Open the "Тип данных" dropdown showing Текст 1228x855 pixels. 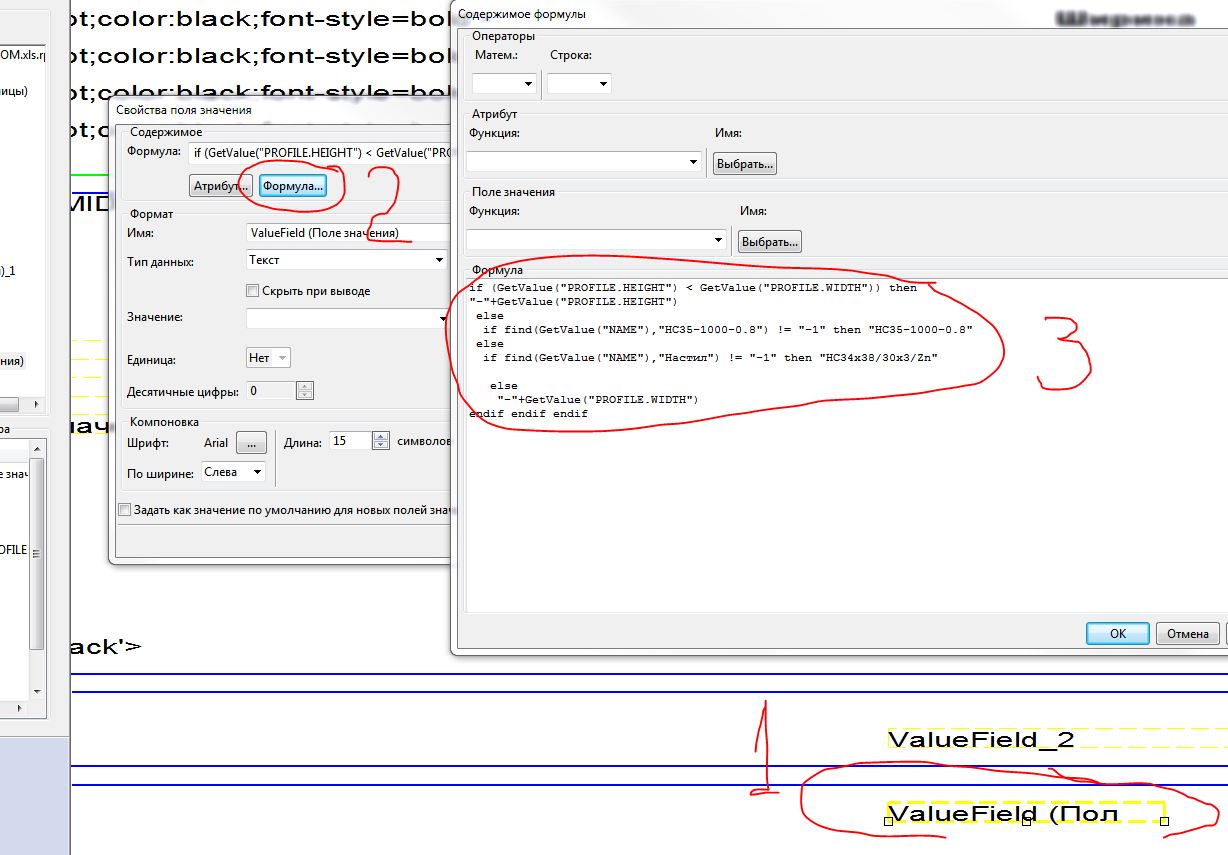[346, 260]
